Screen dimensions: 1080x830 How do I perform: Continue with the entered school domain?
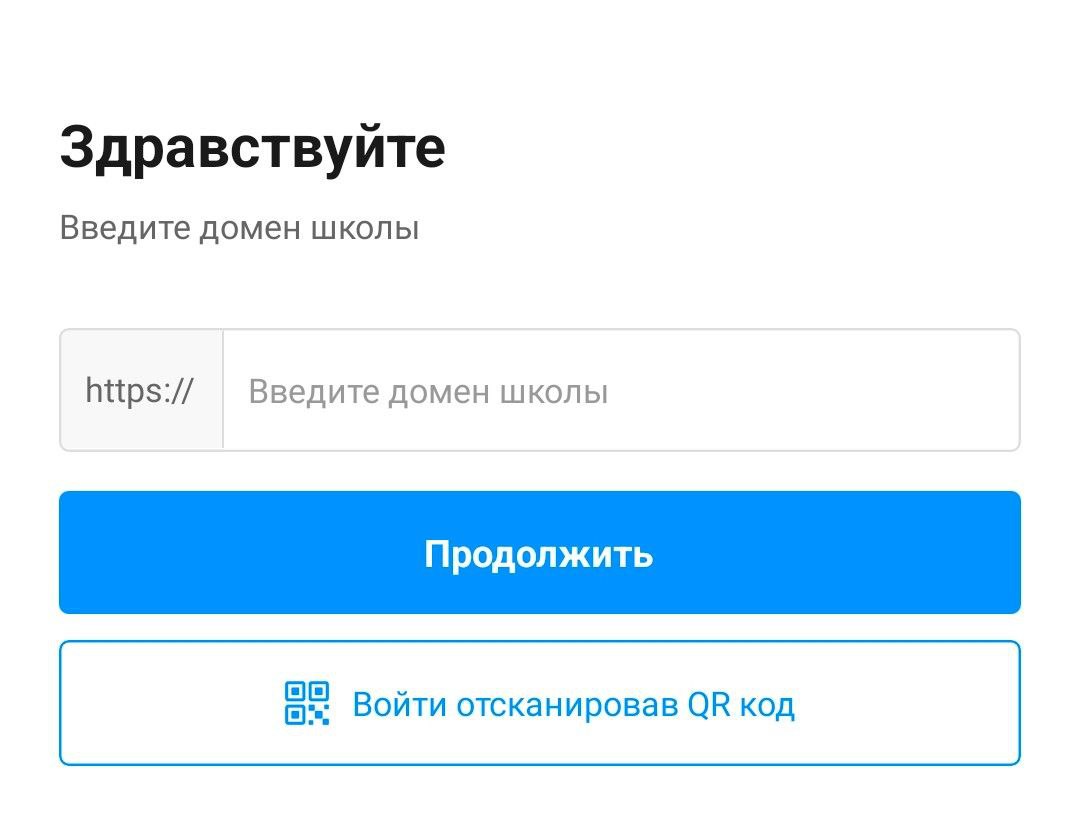(540, 552)
